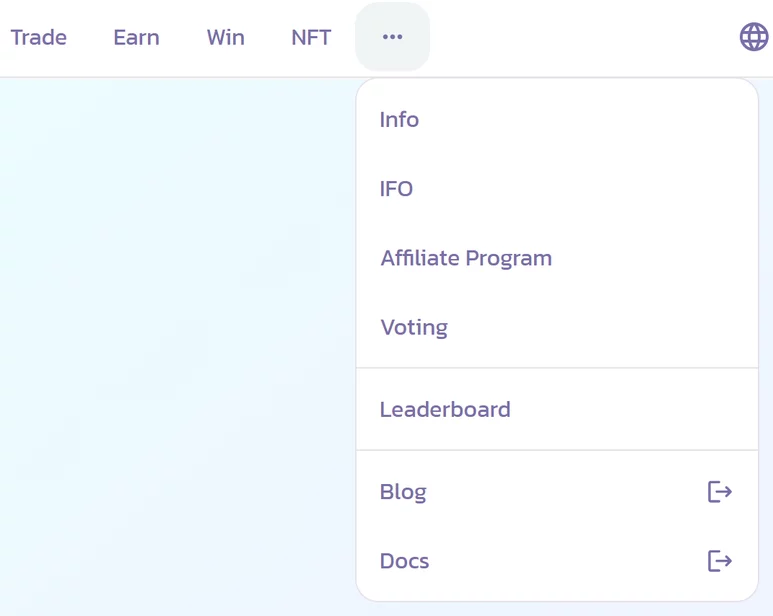Click the three-dot ellipsis icon in the navbar
773x616 pixels.
point(392,37)
